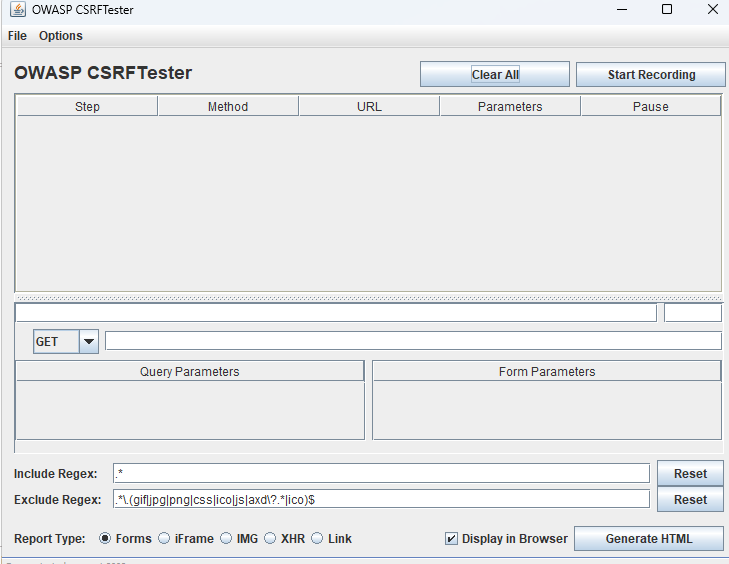Click the Generate HTML button
This screenshot has width=729, height=564.
click(x=649, y=538)
